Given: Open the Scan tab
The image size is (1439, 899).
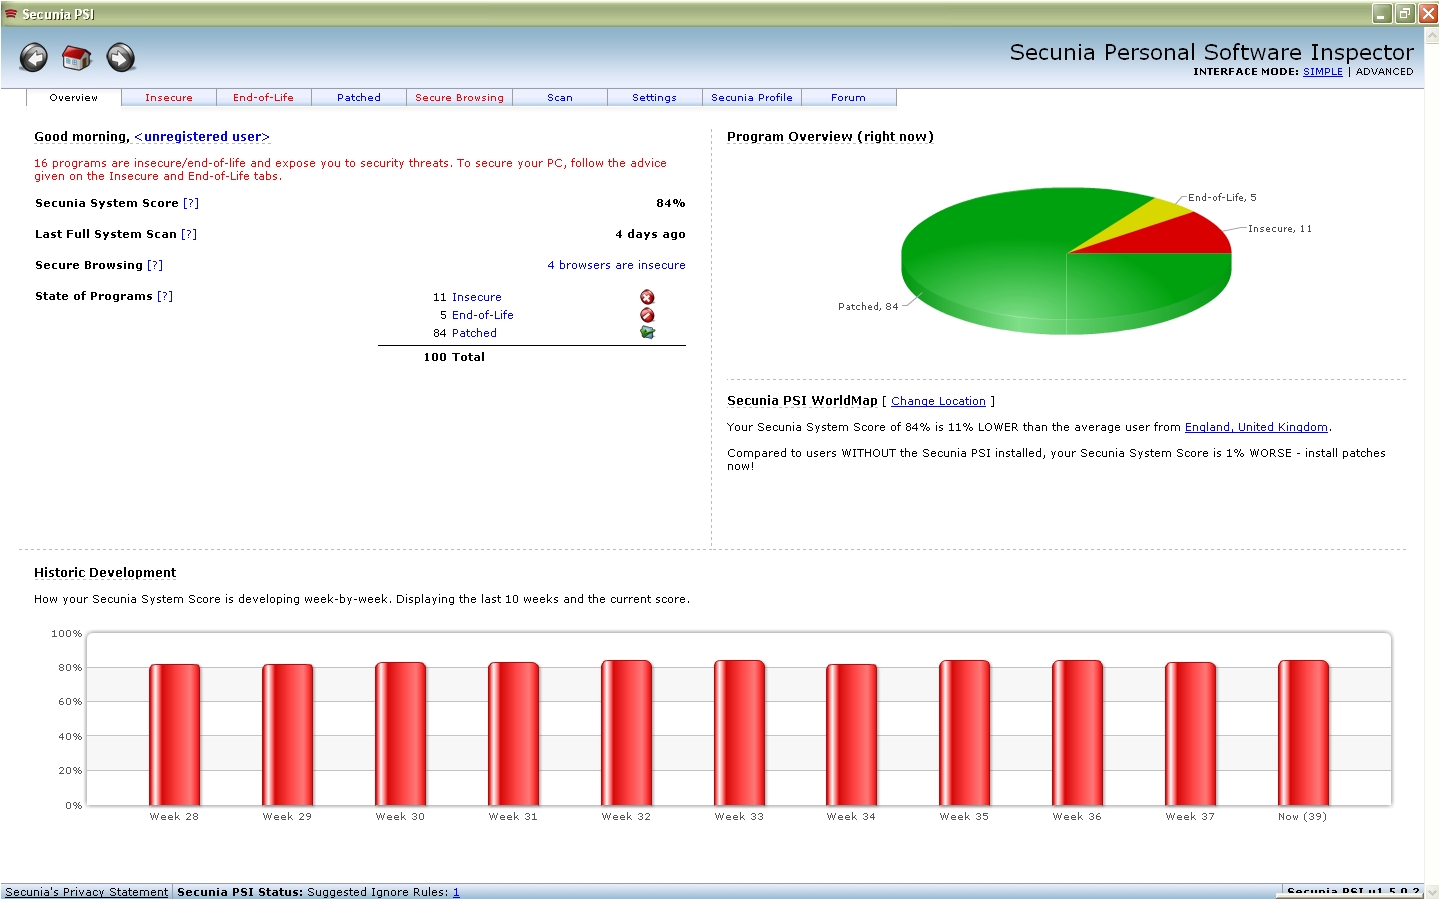Looking at the screenshot, I should click(559, 98).
